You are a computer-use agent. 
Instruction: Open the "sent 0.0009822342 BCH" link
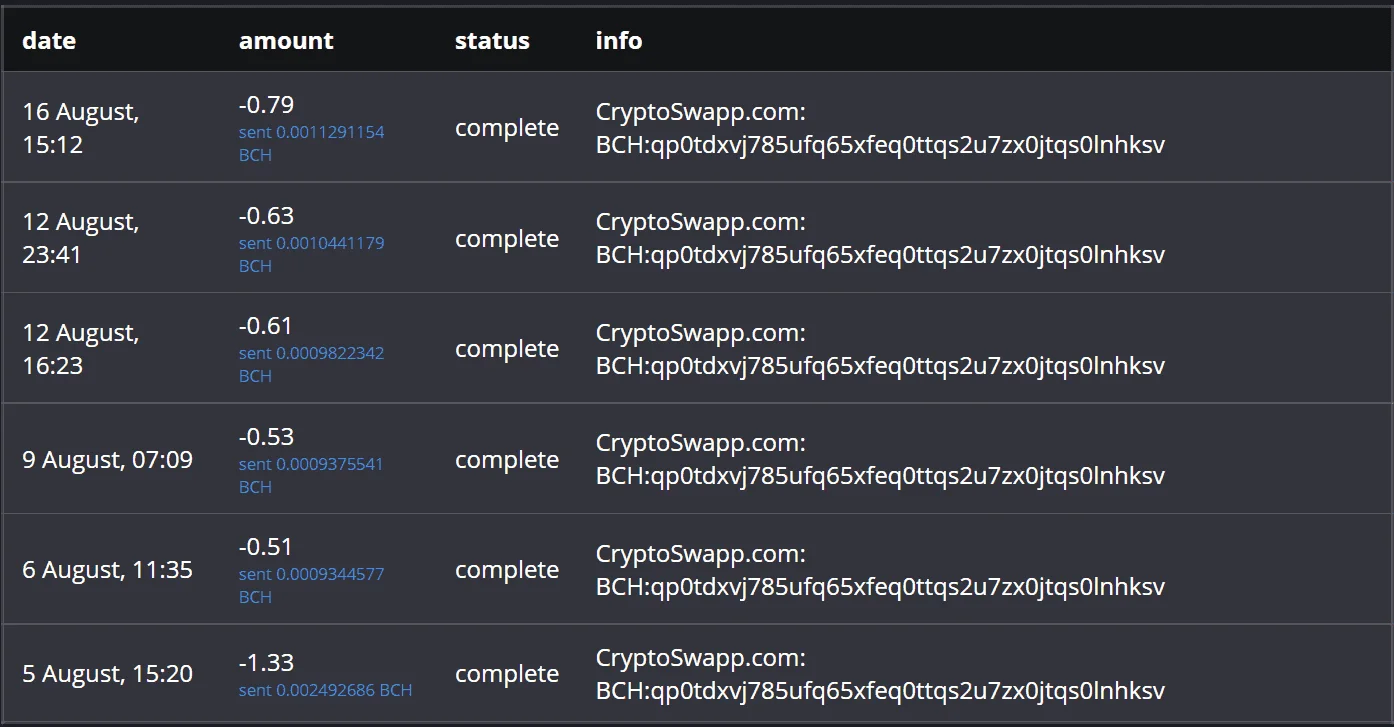[x=311, y=364]
